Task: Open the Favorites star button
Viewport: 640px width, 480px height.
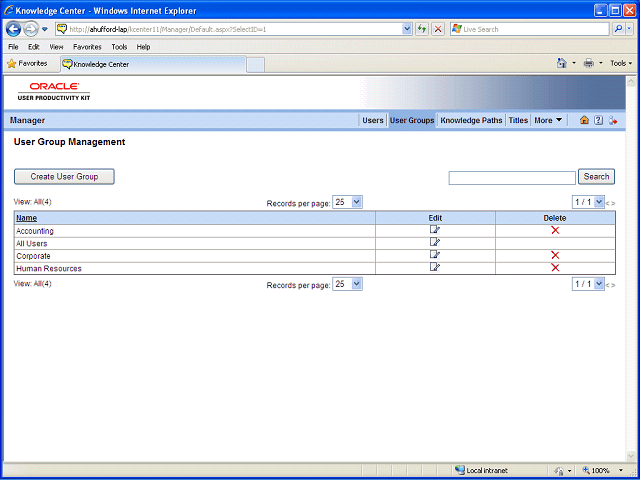Action: pyautogui.click(x=27, y=64)
